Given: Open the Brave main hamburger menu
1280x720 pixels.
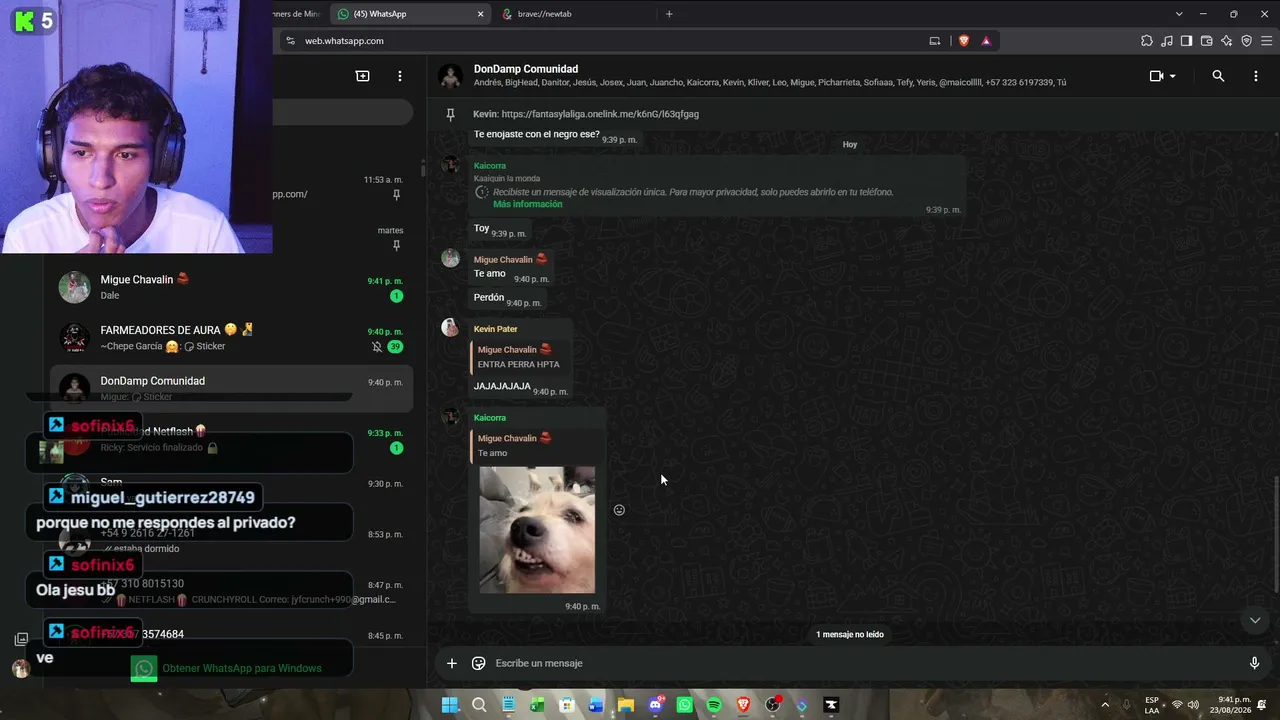Looking at the screenshot, I should (1267, 41).
